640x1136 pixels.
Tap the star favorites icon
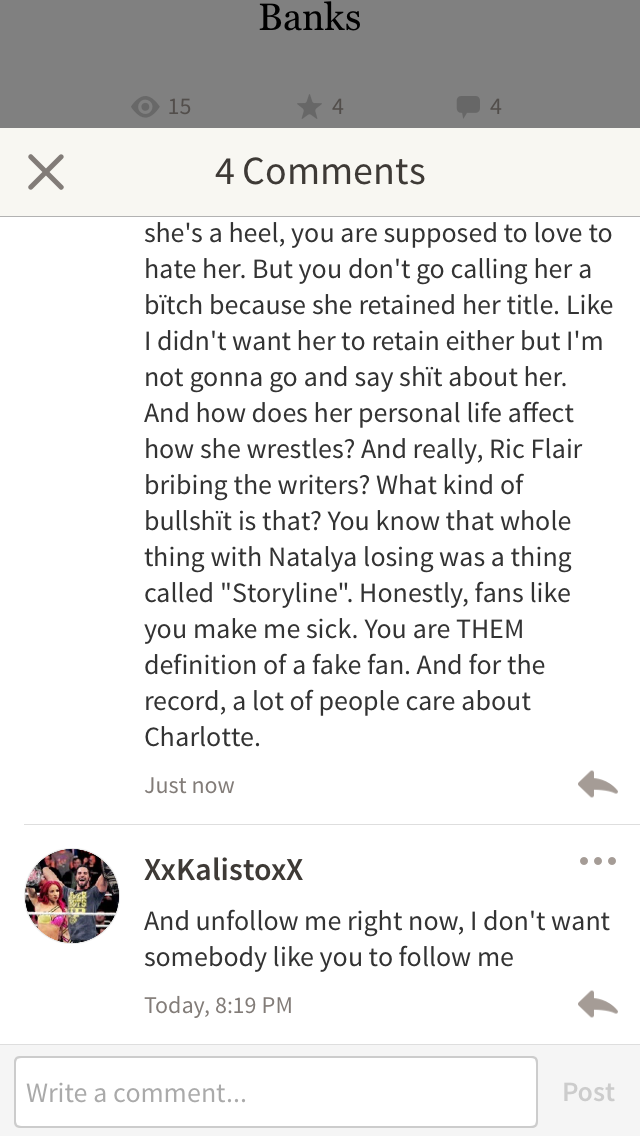point(309,107)
